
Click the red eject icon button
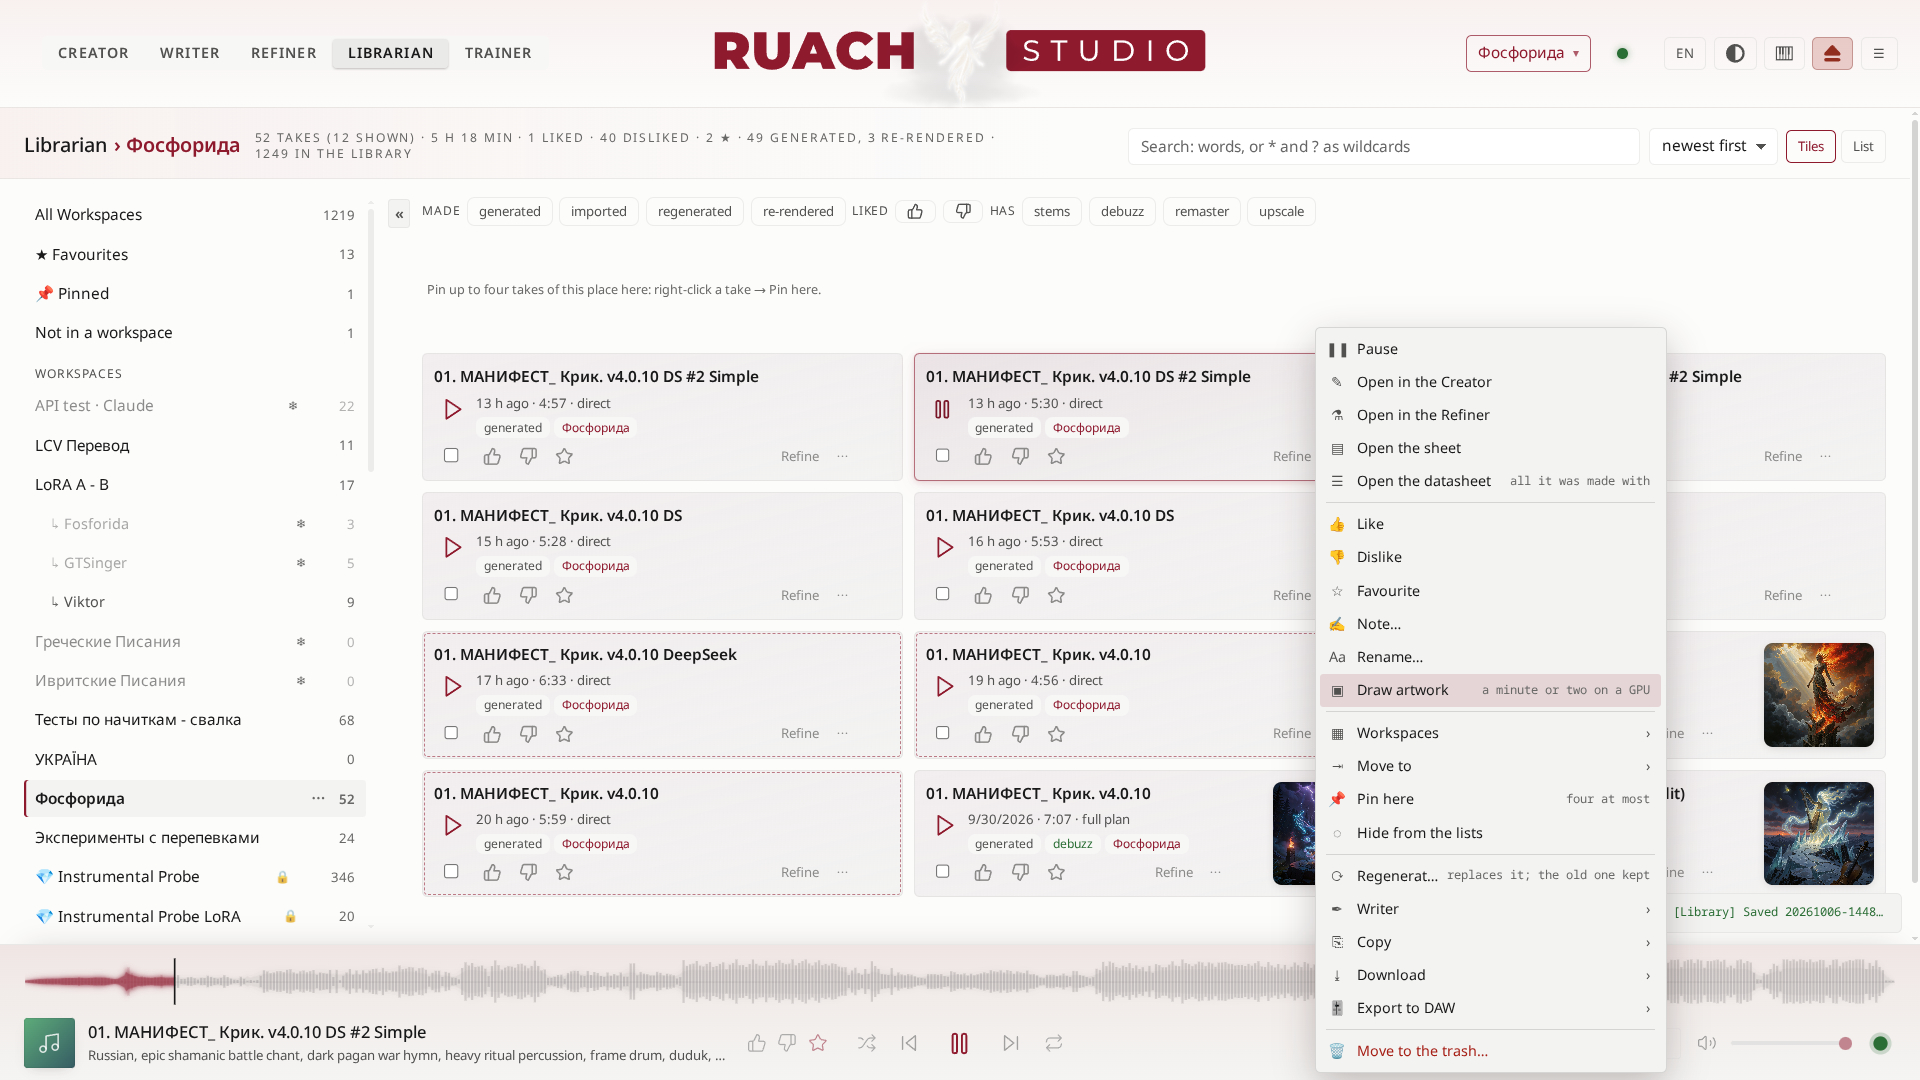[1832, 53]
